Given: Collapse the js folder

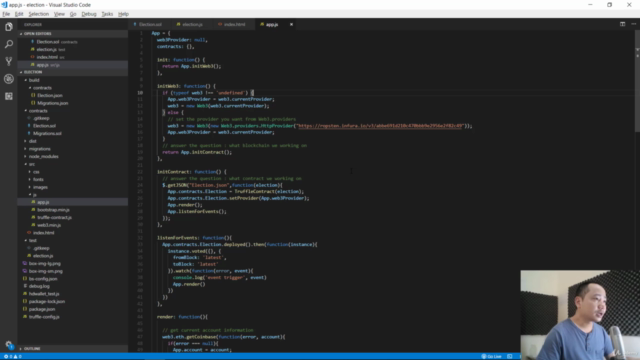Looking at the screenshot, I should click(x=73, y=195).
